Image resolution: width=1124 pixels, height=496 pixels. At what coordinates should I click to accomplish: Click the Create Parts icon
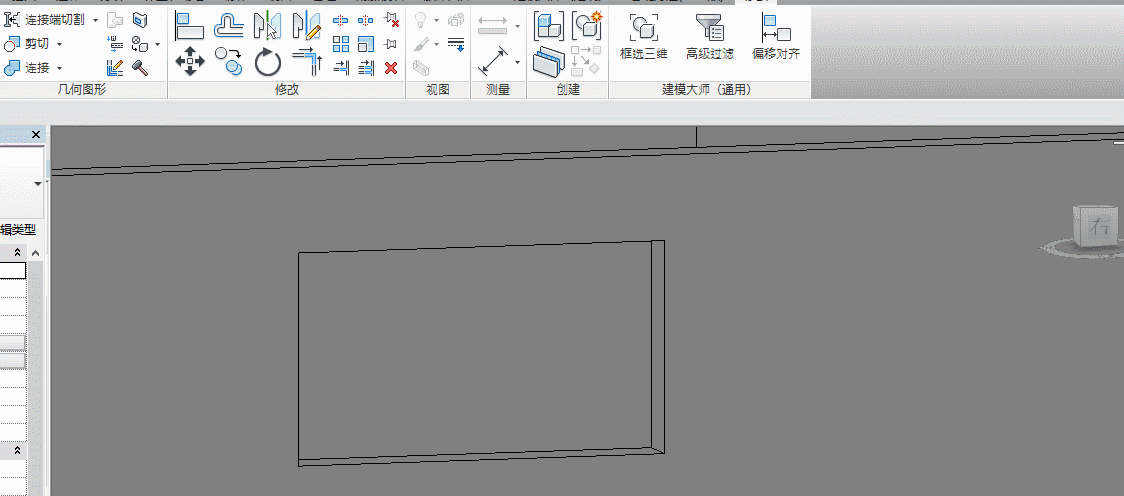coord(548,62)
